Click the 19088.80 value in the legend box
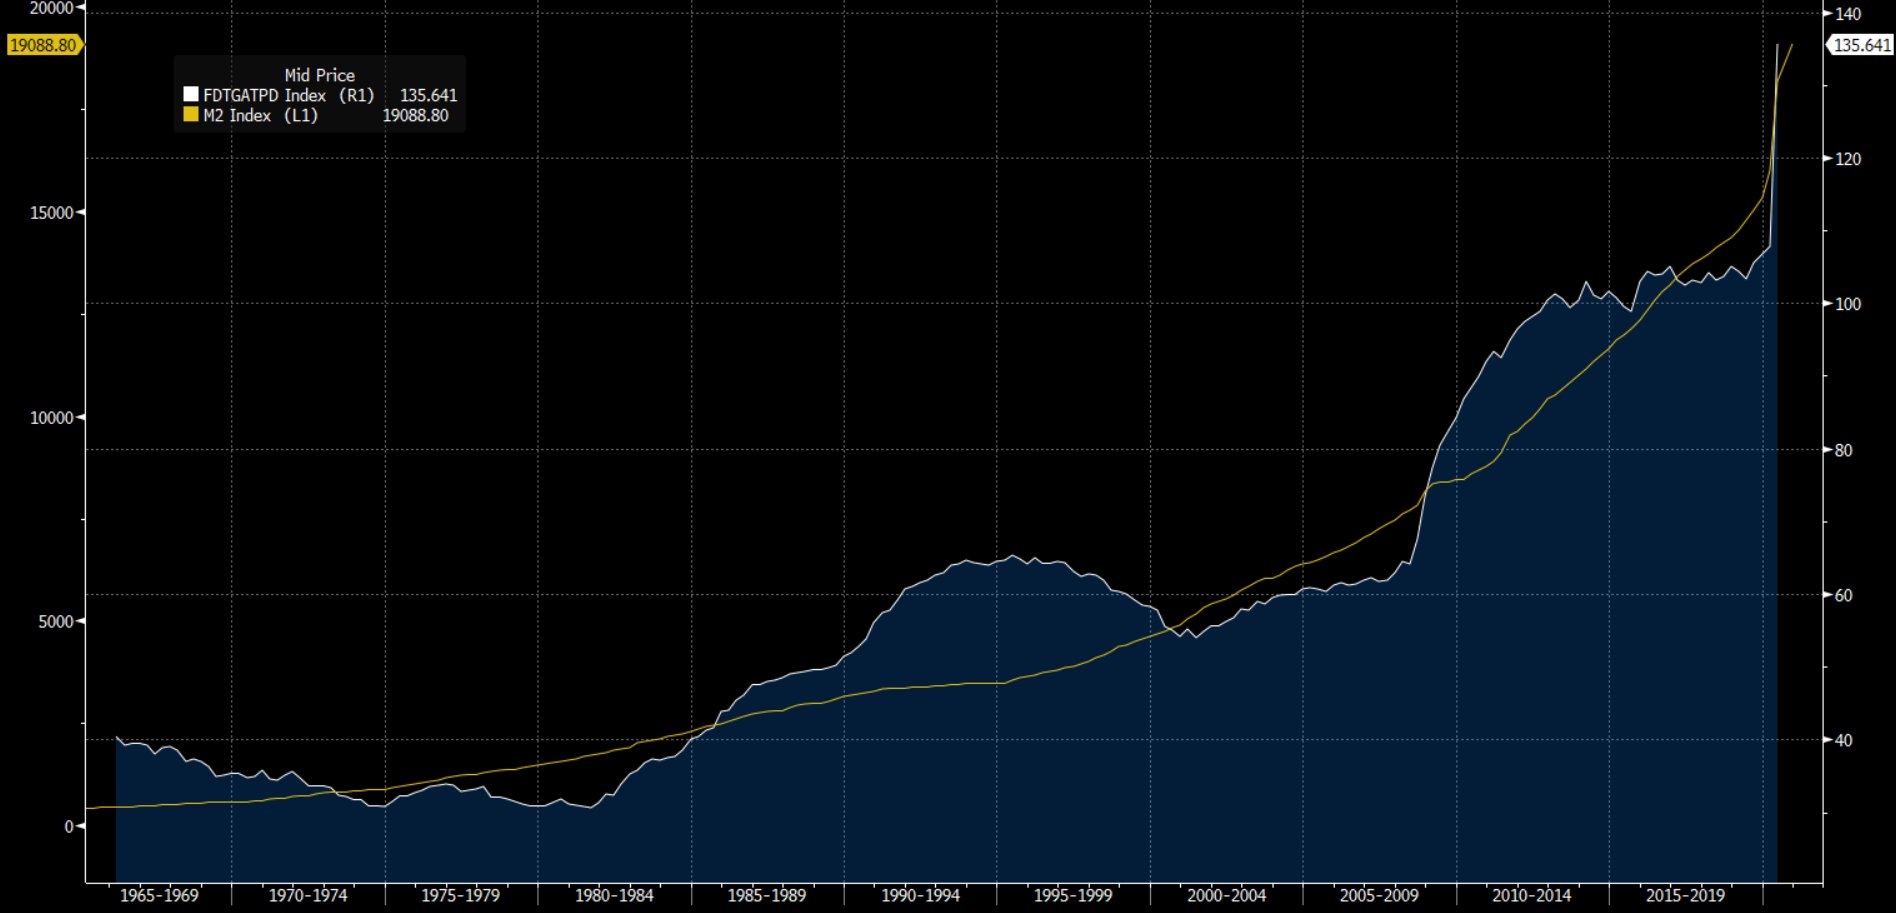The height and width of the screenshot is (913, 1896). coord(415,115)
